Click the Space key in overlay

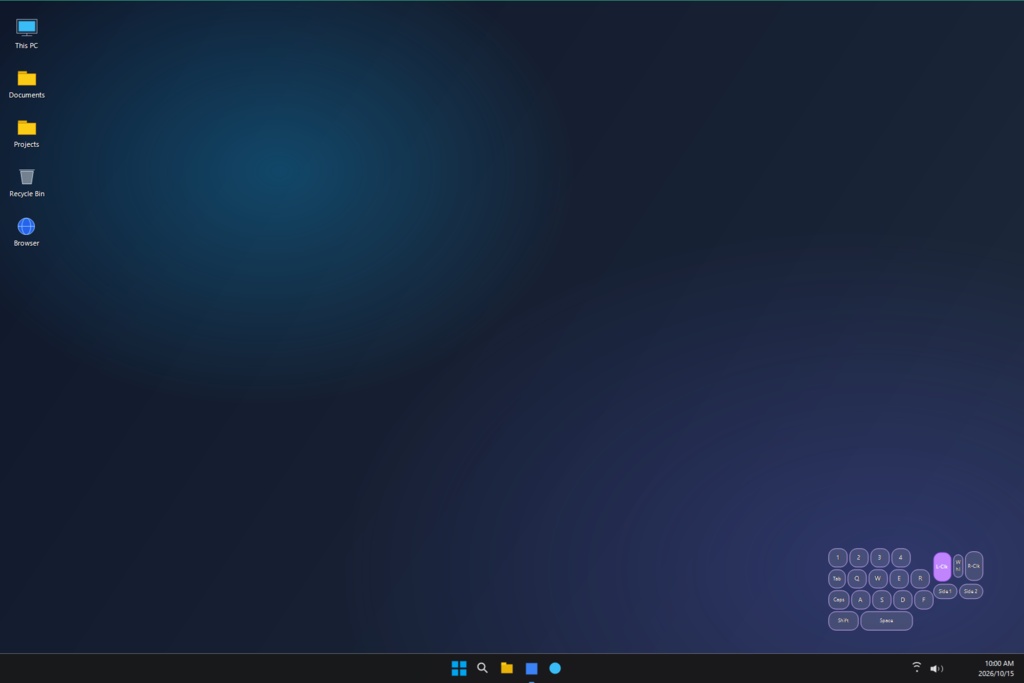[x=886, y=620]
